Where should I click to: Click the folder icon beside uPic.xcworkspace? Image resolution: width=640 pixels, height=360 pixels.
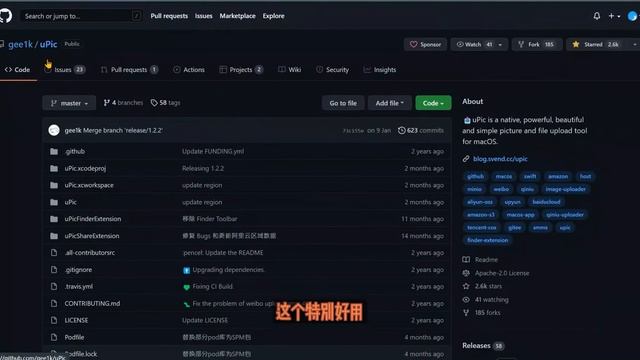coord(54,185)
